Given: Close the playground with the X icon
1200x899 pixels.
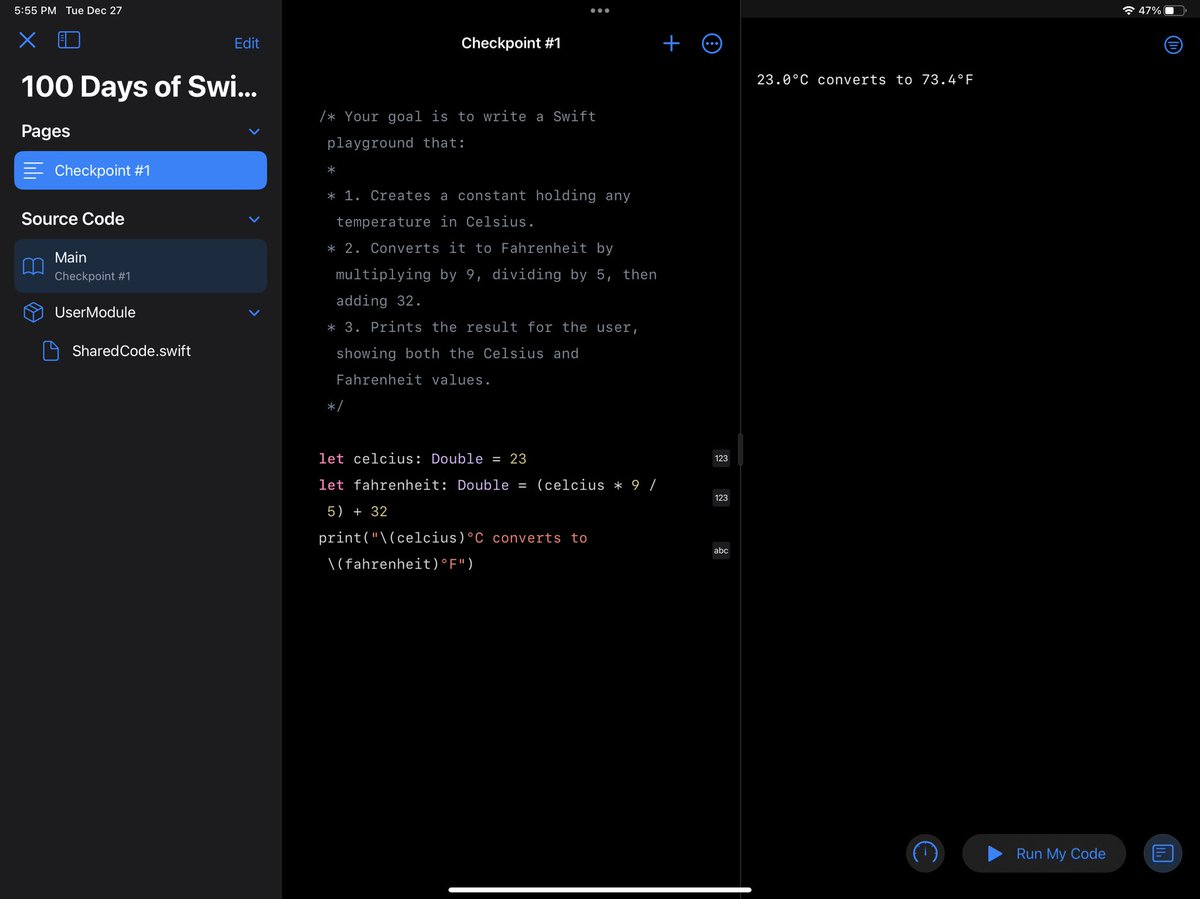Looking at the screenshot, I should tap(28, 40).
